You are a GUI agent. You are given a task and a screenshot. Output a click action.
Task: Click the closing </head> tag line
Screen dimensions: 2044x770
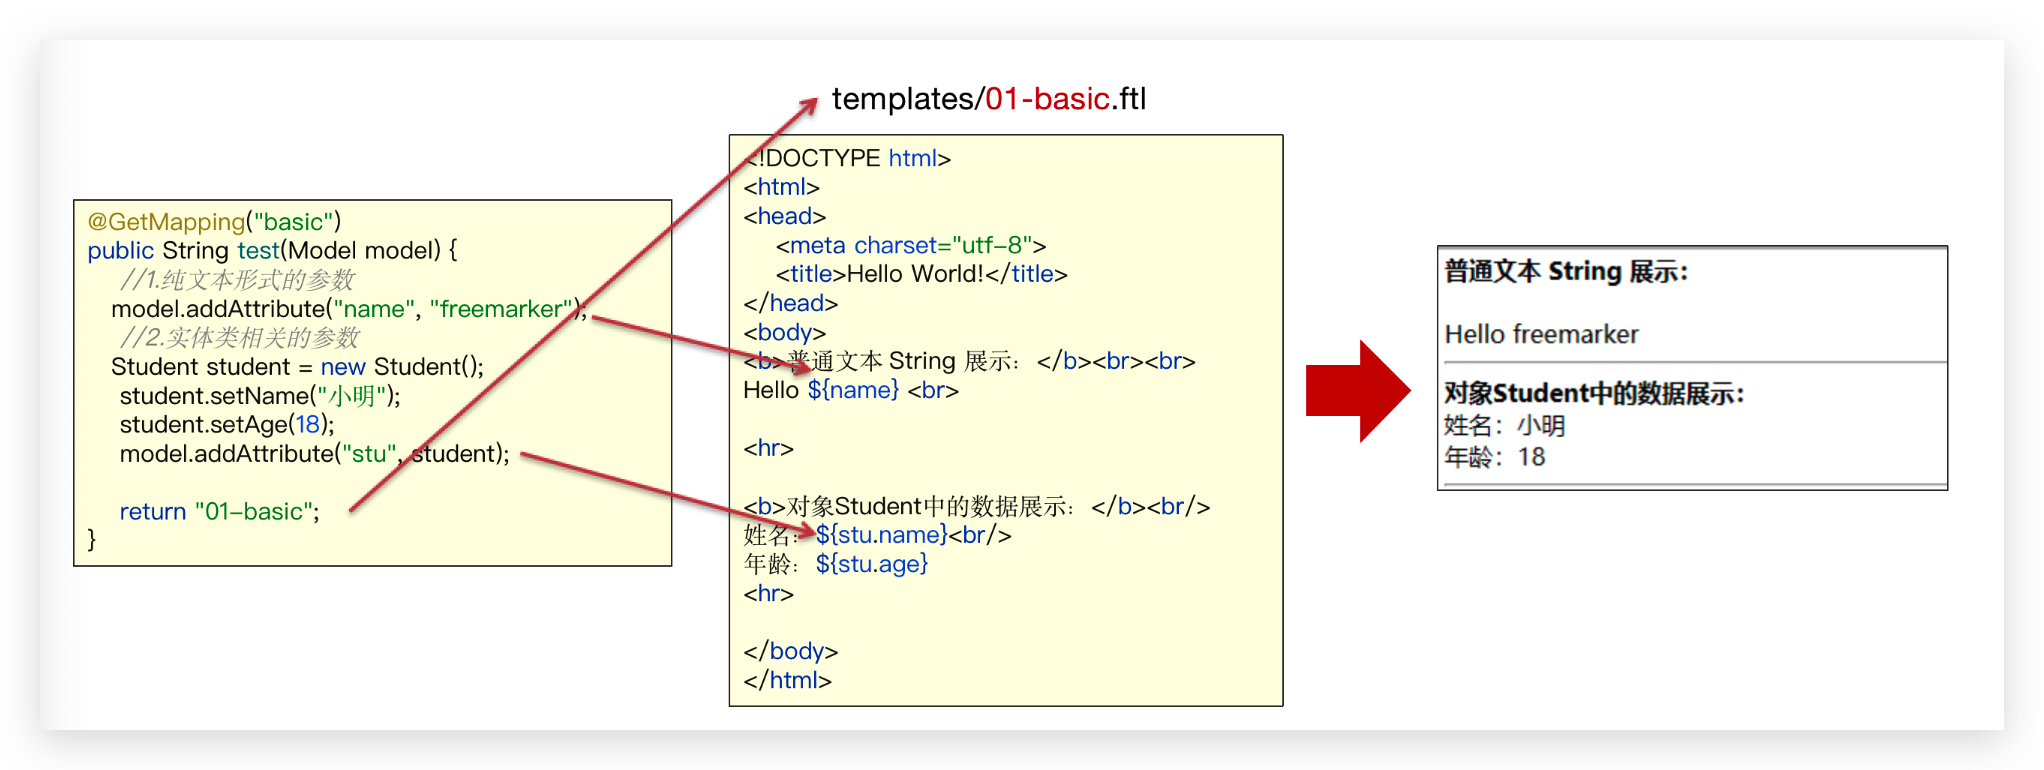[790, 303]
